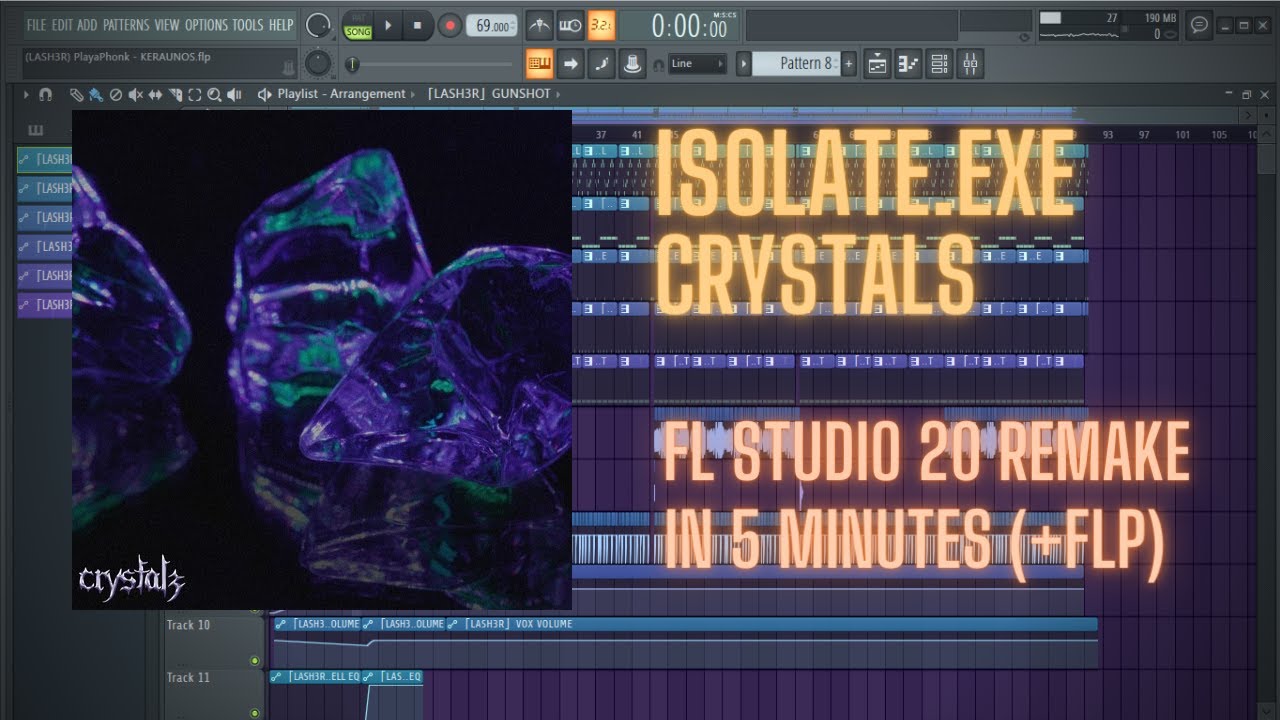Click the main volume knob
This screenshot has height=720, width=1280.
(318, 25)
